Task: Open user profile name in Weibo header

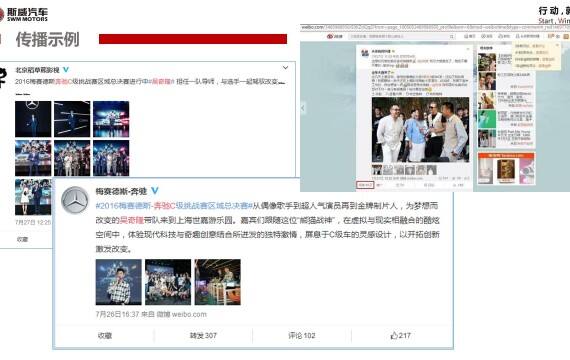Action: point(527,36)
